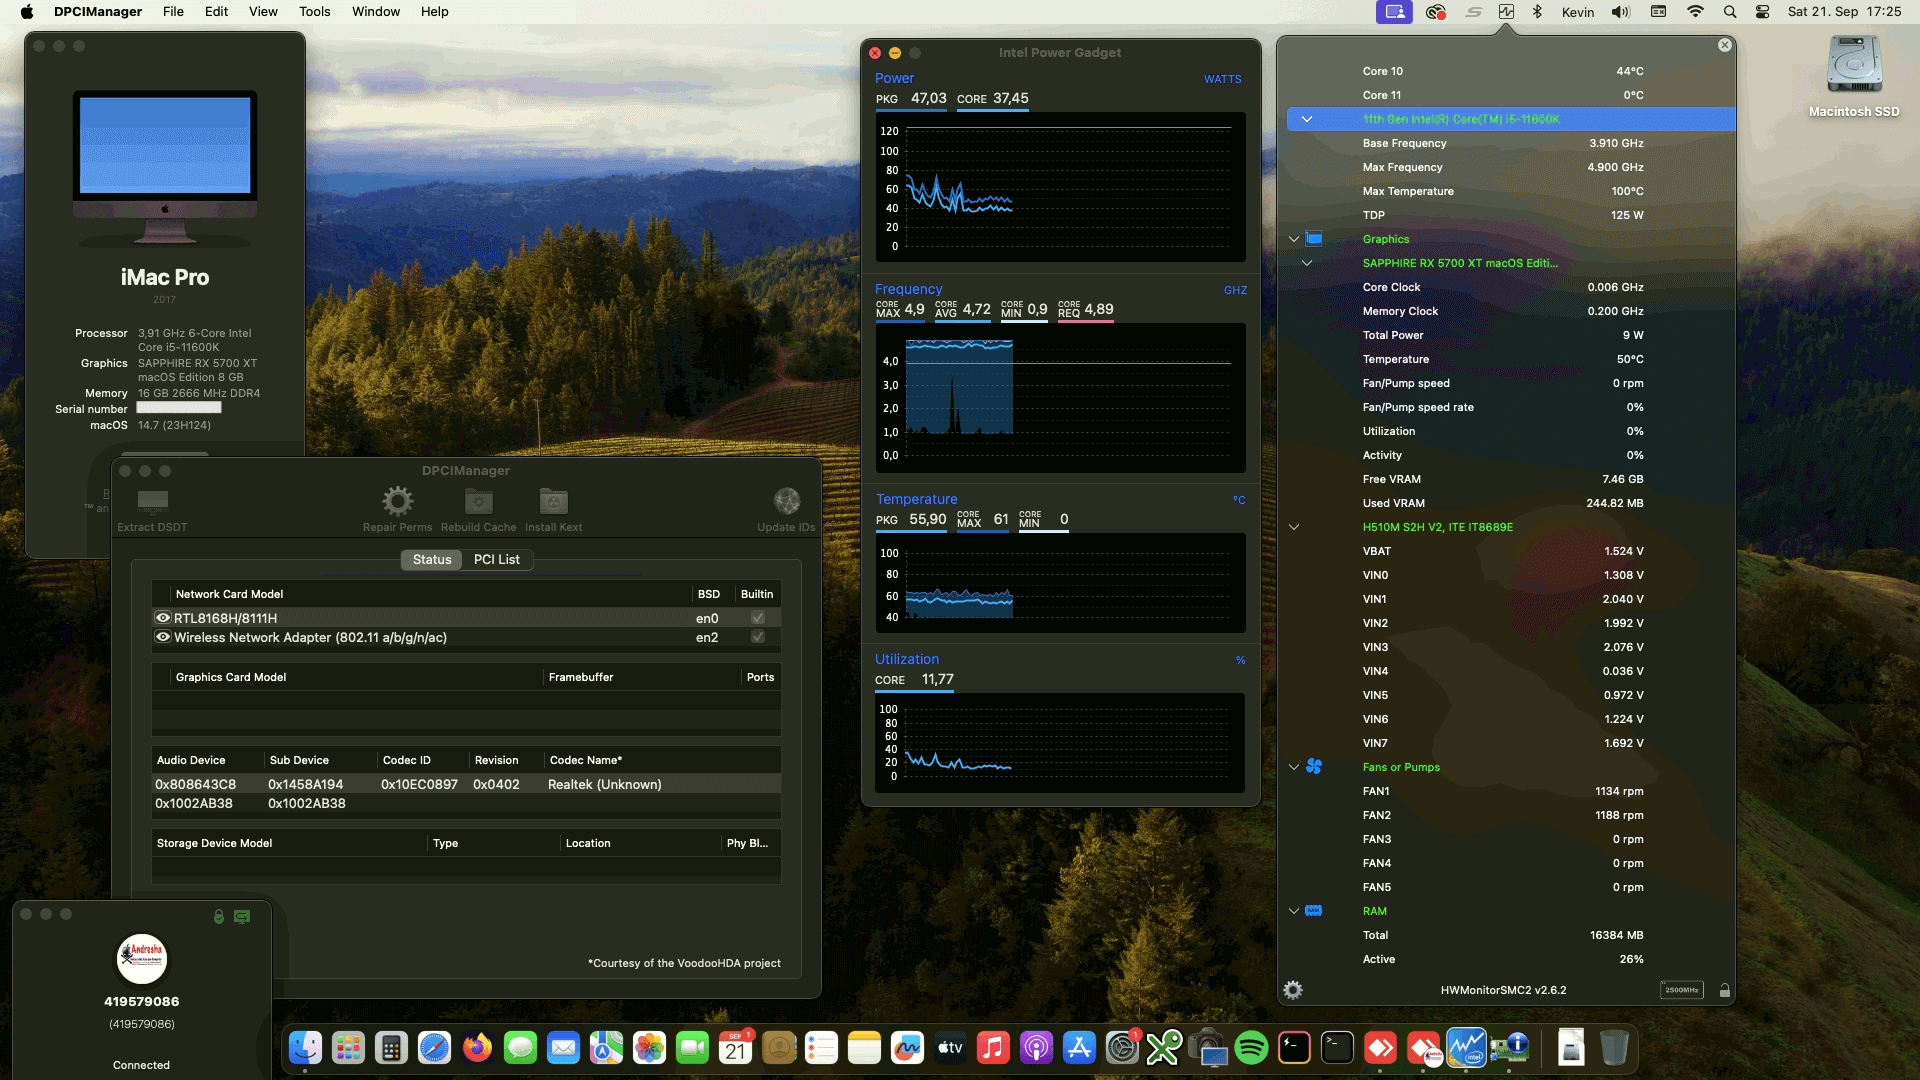Collapse the SAPPHIRE RX 5700 XT entry
Viewport: 1920px width, 1080px height.
point(1307,262)
